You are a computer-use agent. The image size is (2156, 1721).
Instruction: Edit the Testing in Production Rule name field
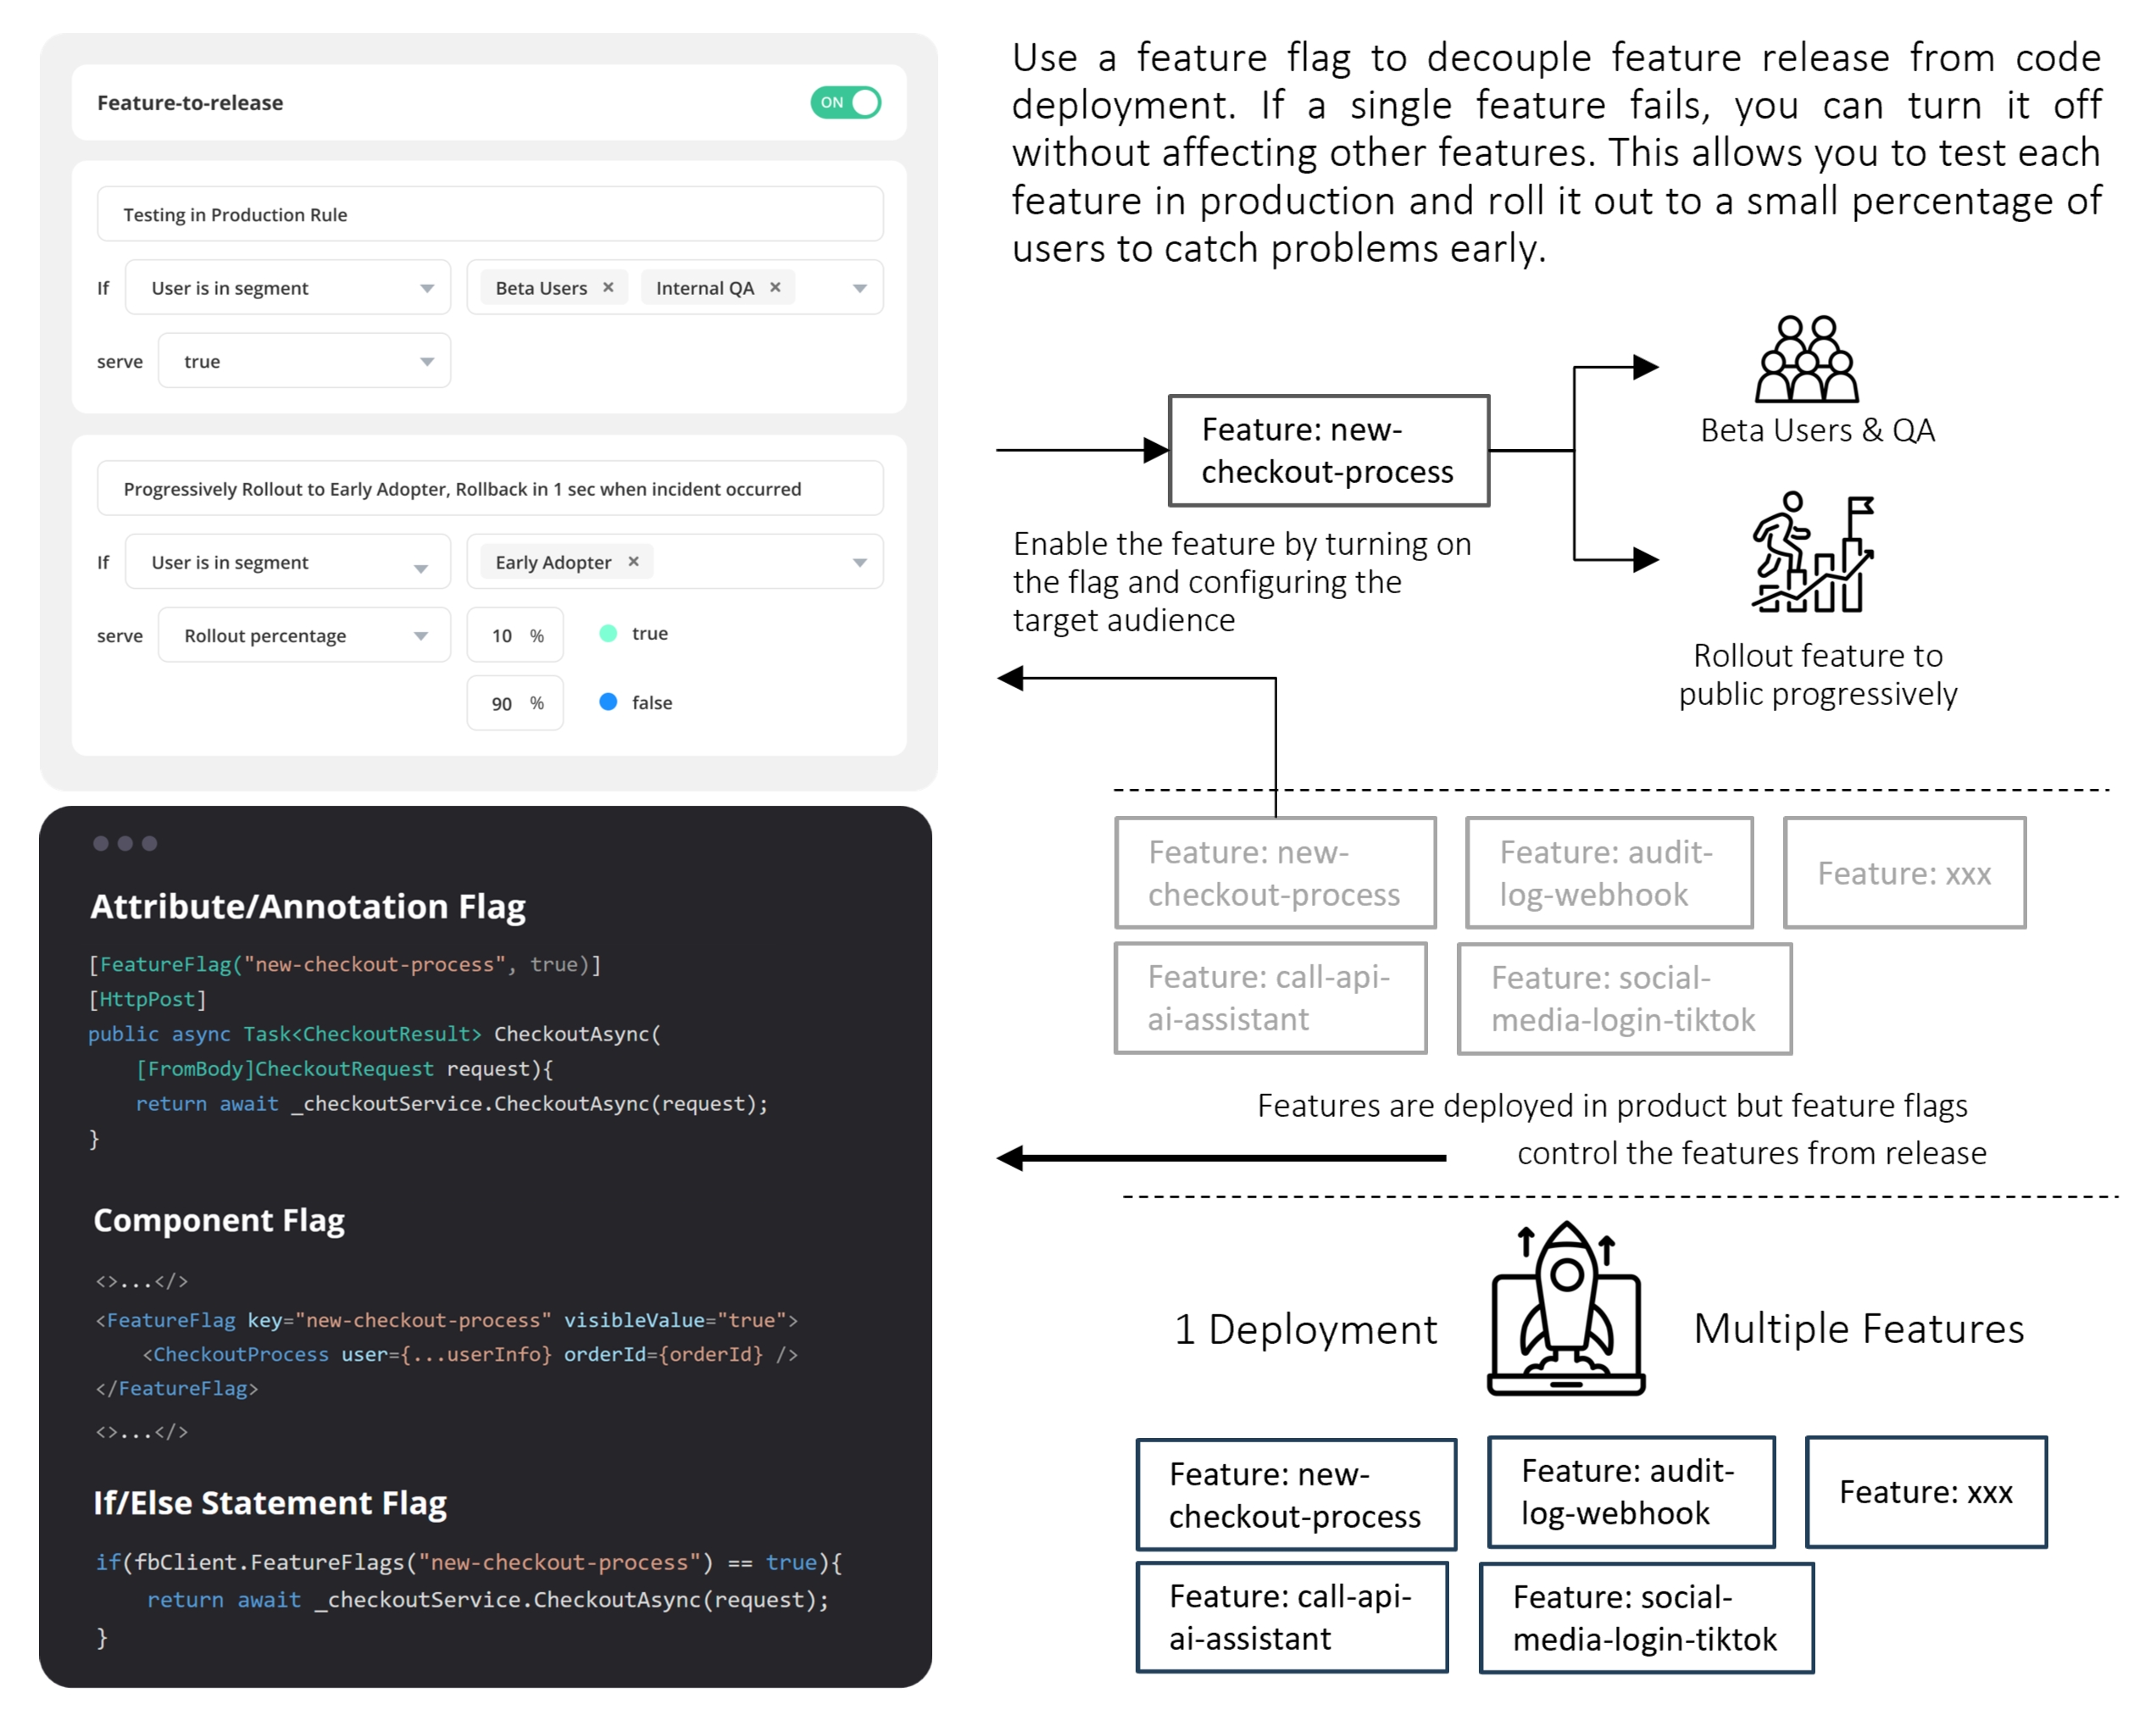coord(490,214)
